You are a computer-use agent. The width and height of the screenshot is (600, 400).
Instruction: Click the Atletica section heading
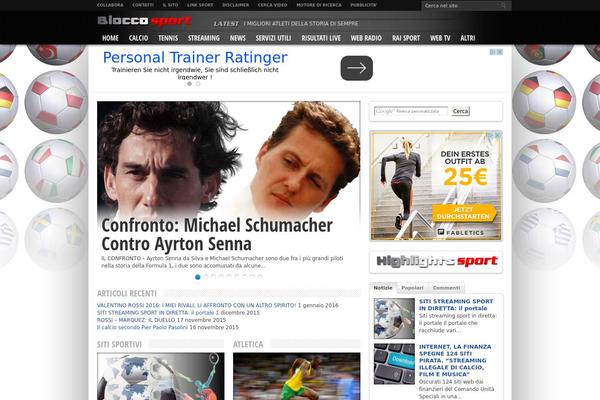click(248, 344)
